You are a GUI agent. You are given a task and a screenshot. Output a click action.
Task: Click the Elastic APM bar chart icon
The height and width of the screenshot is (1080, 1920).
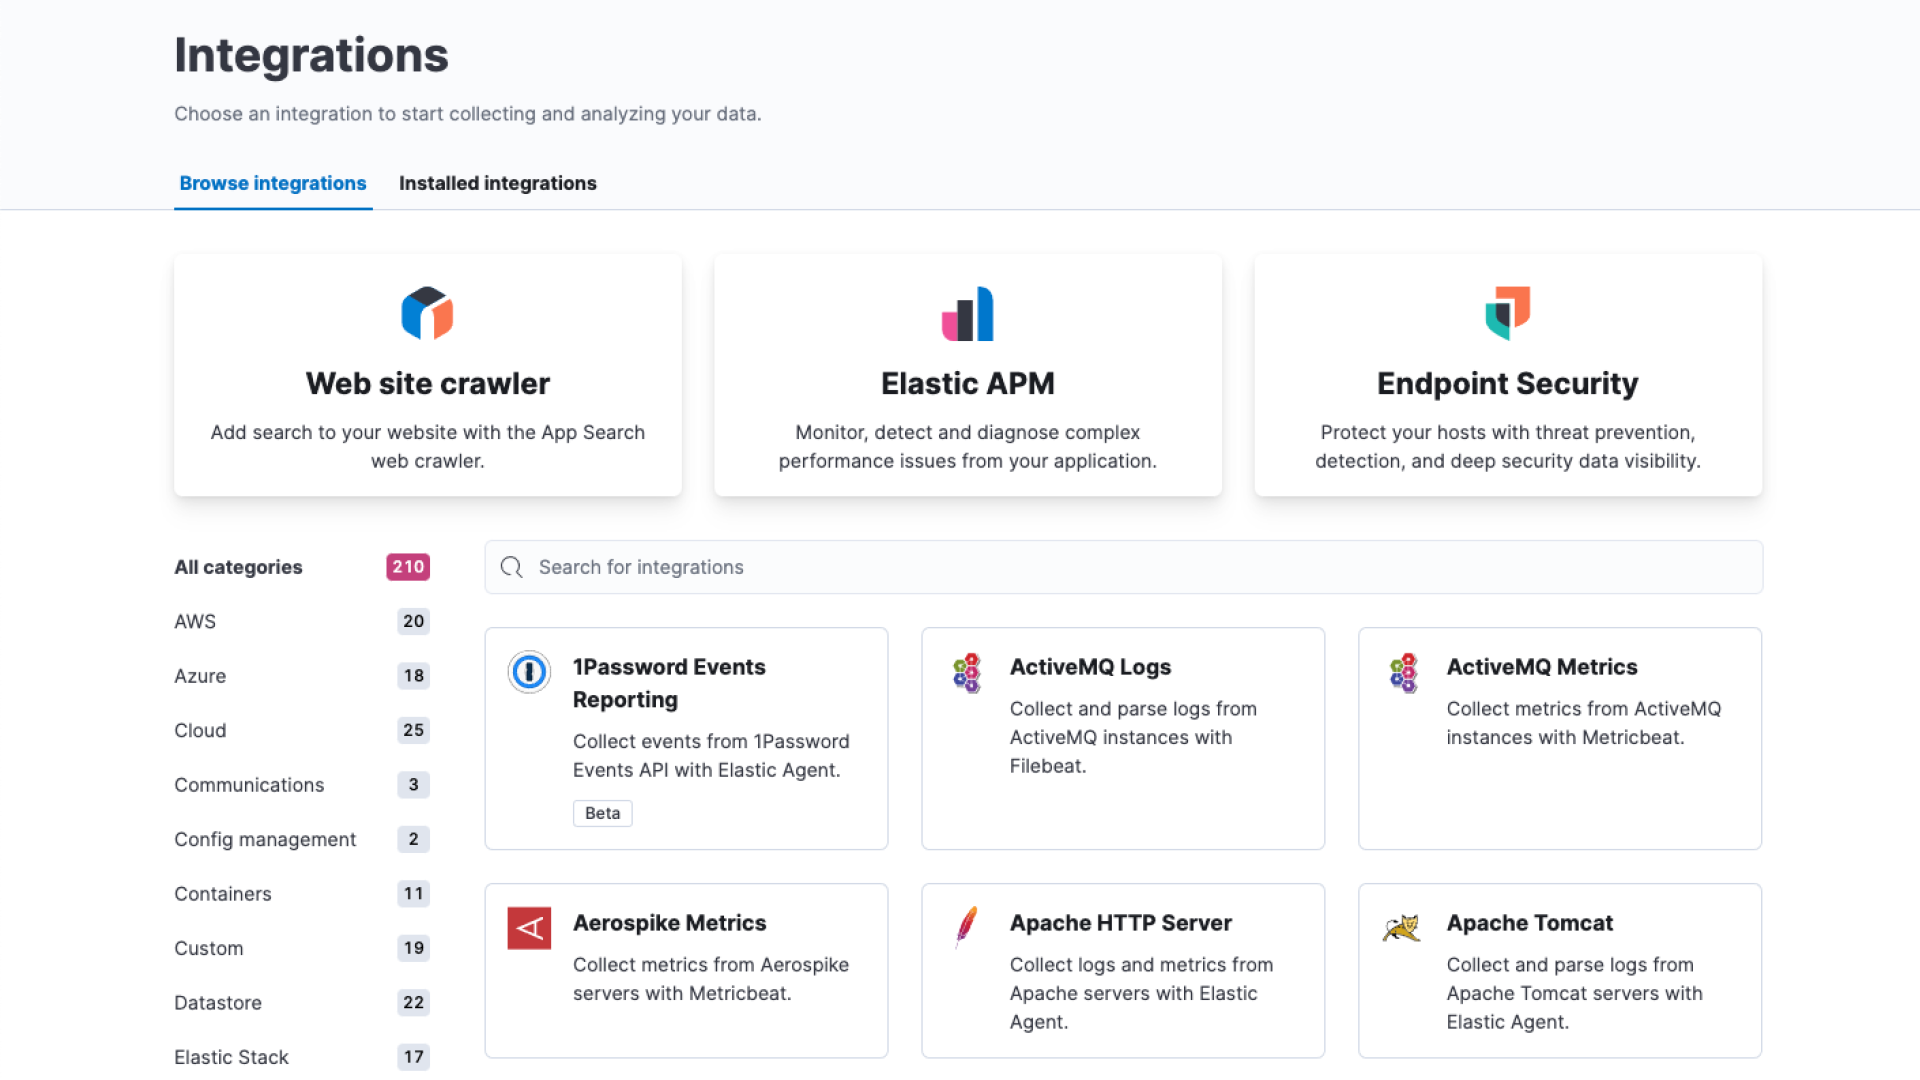tap(967, 314)
